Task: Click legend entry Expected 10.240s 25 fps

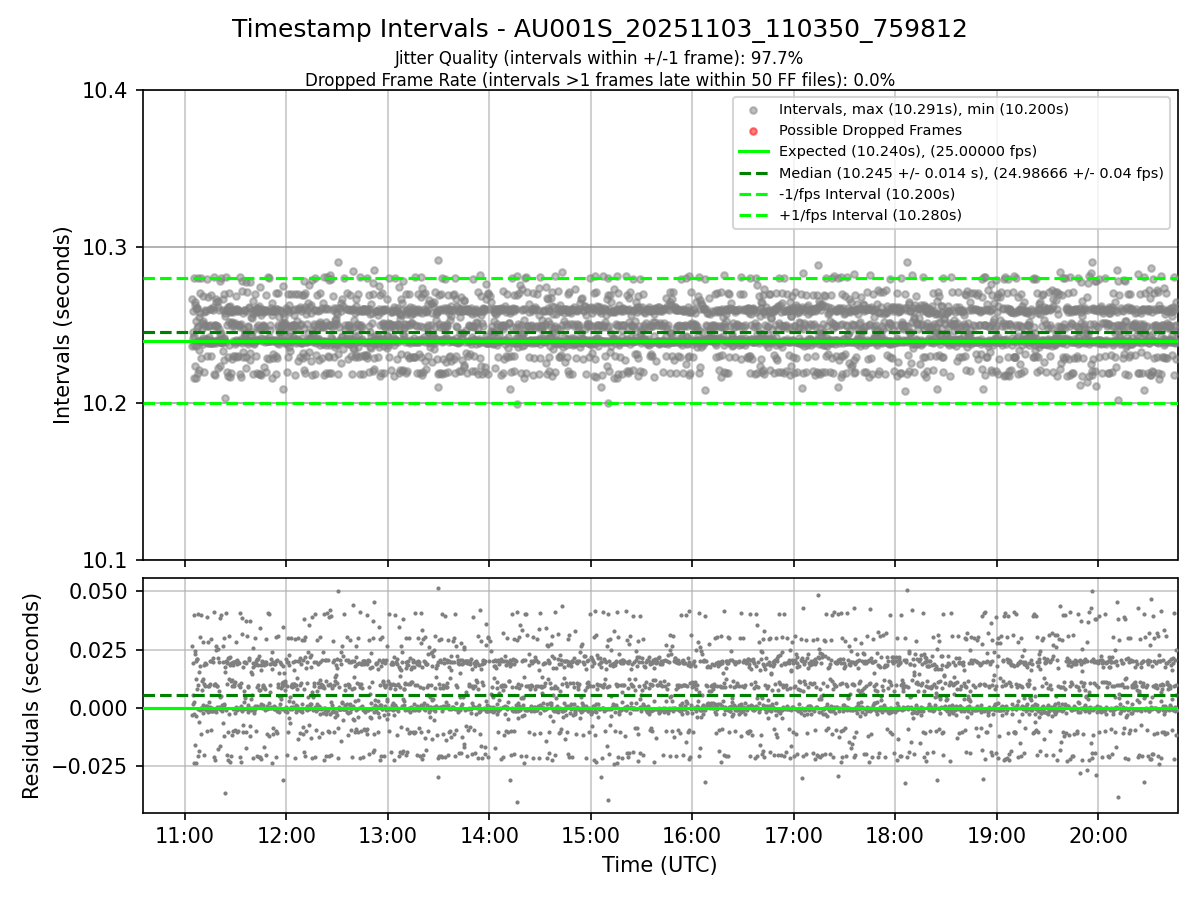Action: (x=908, y=151)
